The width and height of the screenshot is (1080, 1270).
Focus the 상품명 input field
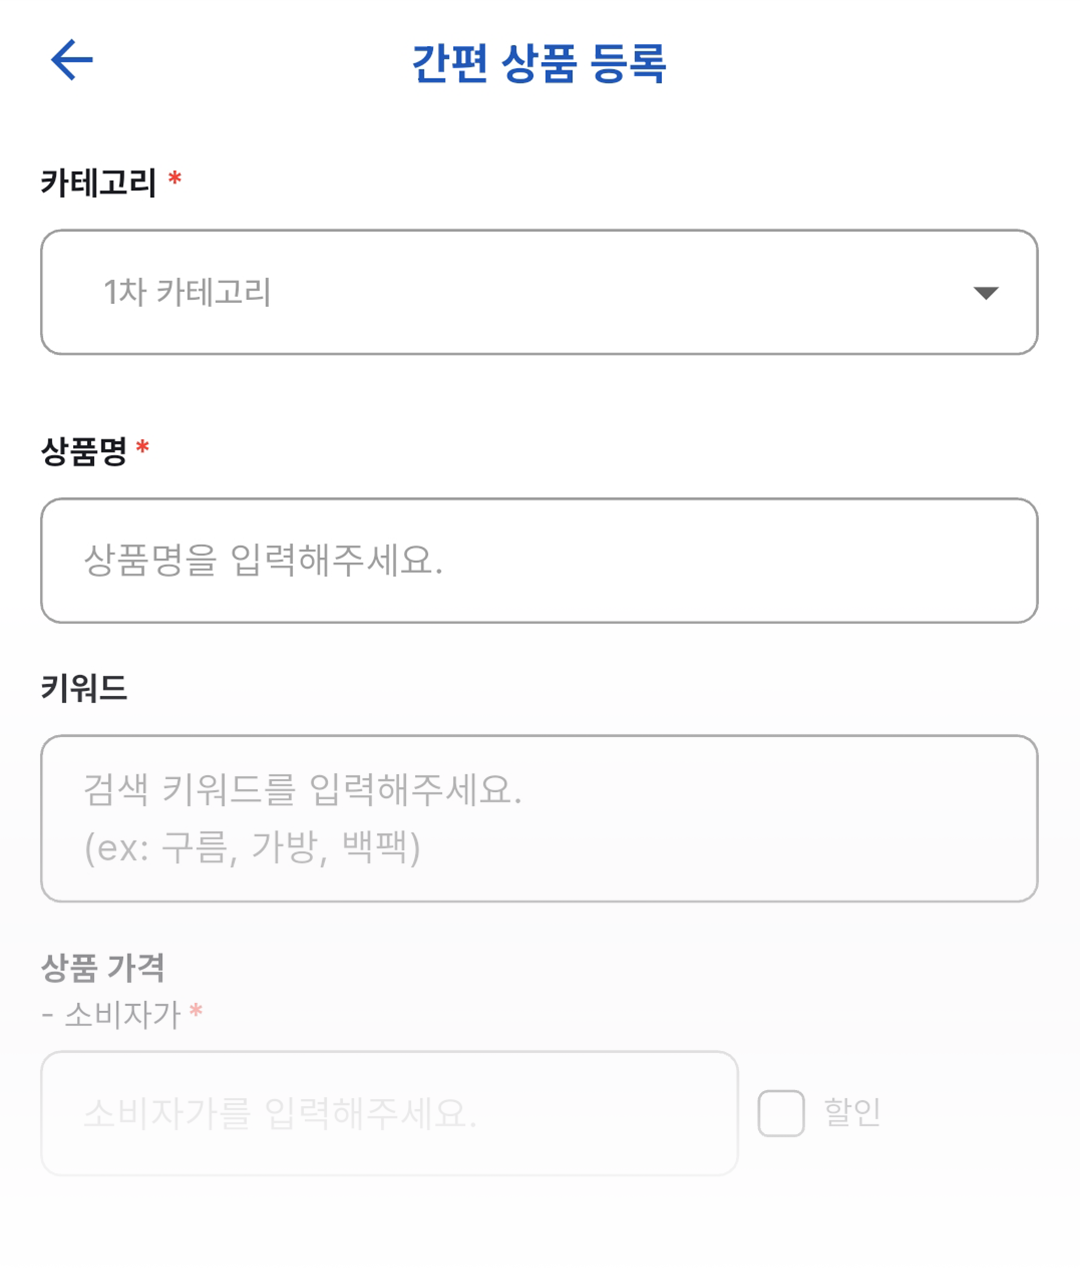(x=538, y=561)
